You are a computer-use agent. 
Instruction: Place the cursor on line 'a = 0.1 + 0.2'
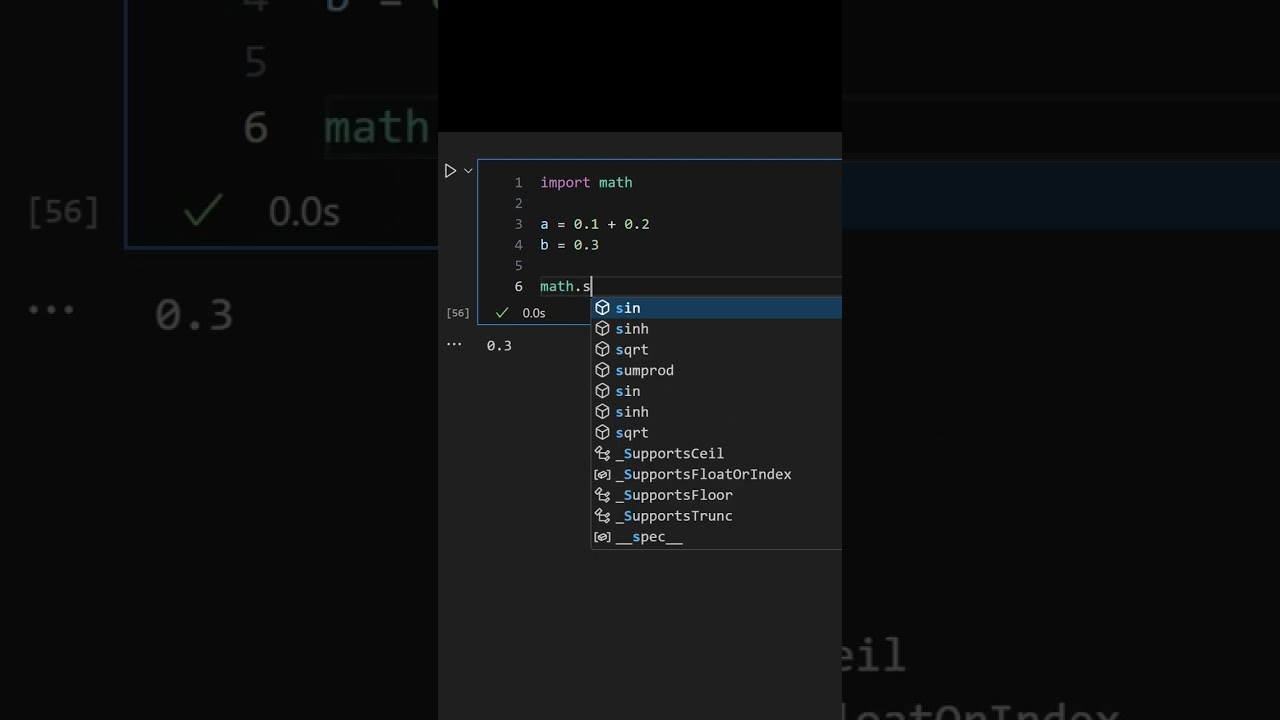[x=595, y=225]
